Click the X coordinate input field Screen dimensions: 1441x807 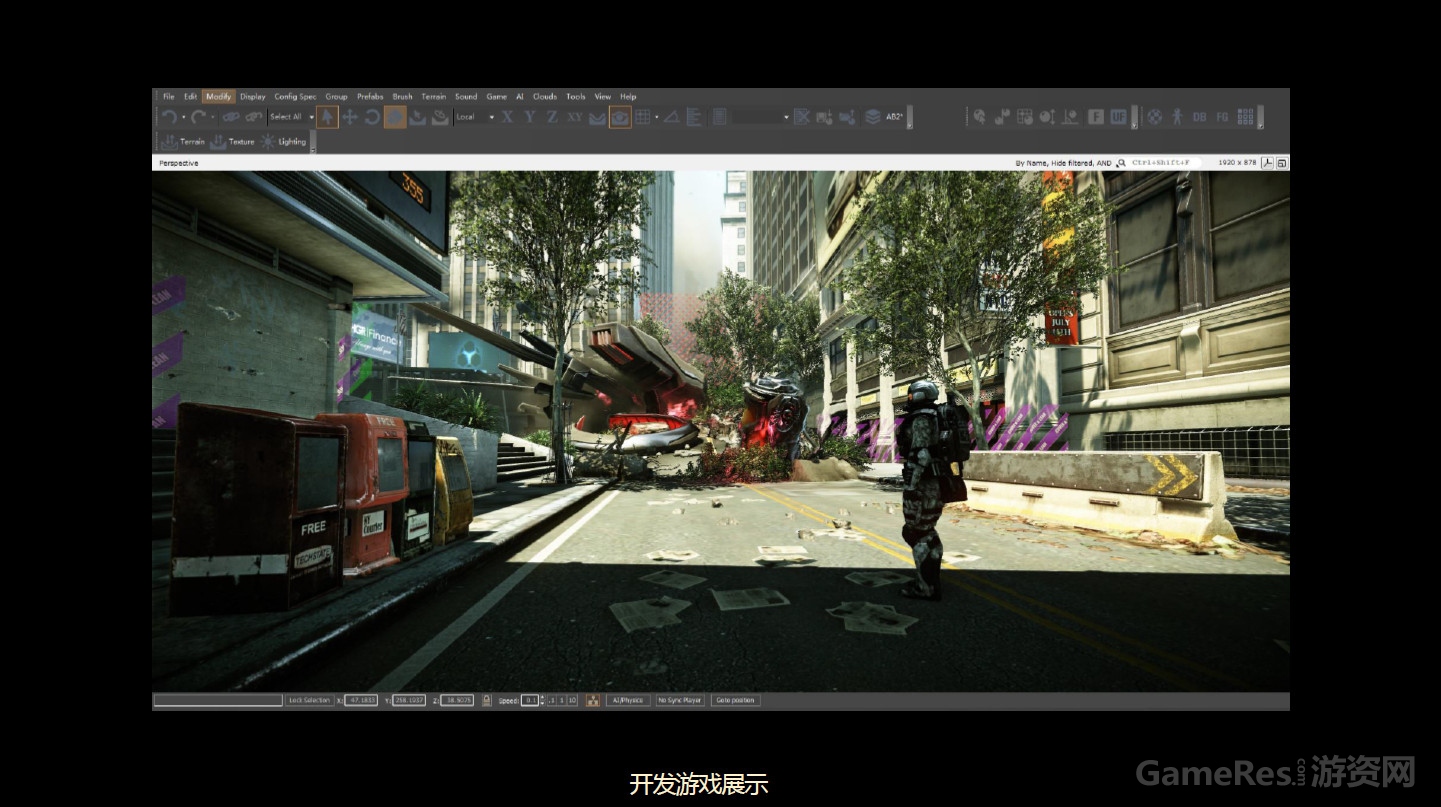[360, 700]
